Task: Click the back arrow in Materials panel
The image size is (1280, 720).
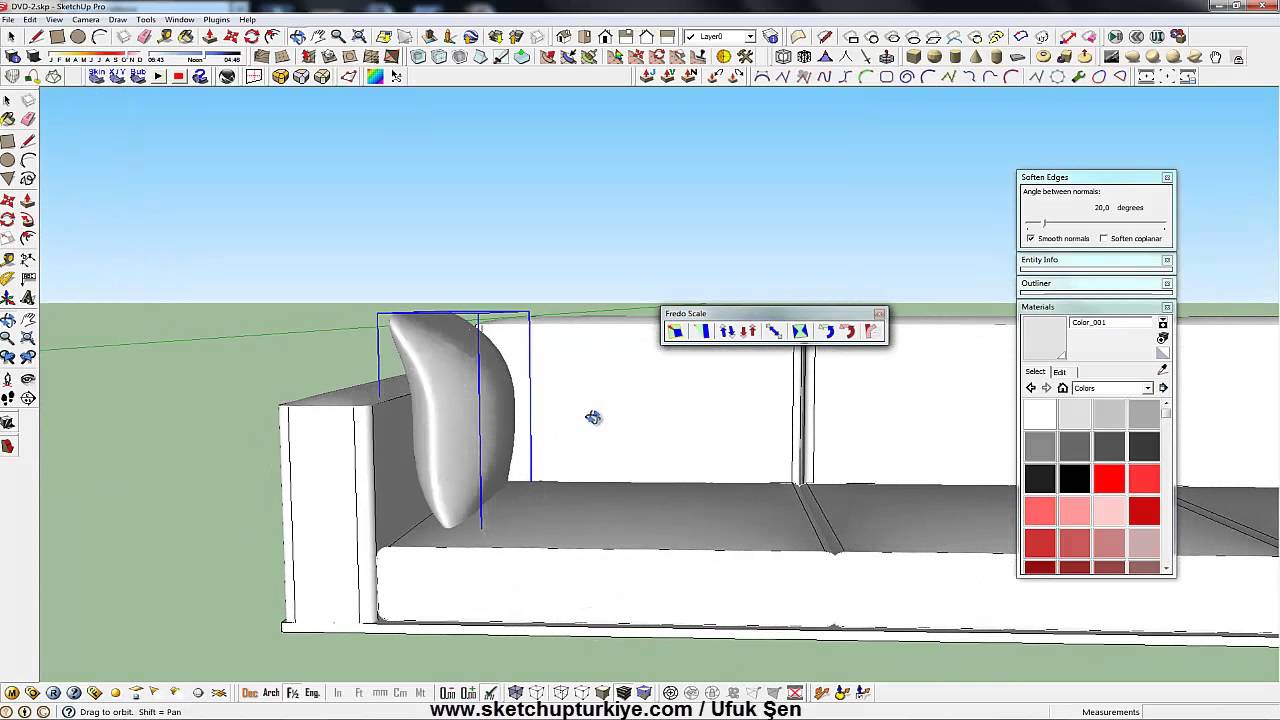Action: point(1031,388)
